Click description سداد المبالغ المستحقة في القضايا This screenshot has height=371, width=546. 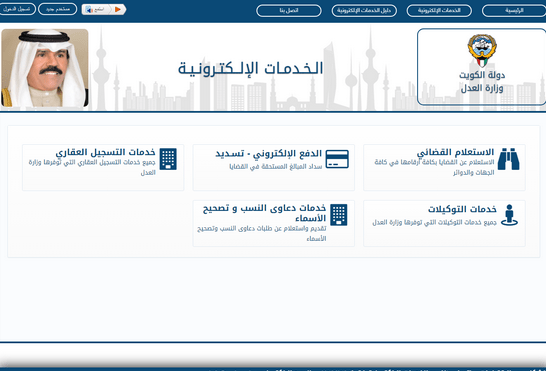click(276, 167)
